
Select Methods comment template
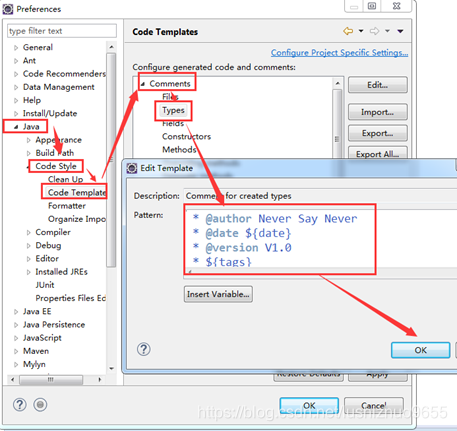(179, 150)
